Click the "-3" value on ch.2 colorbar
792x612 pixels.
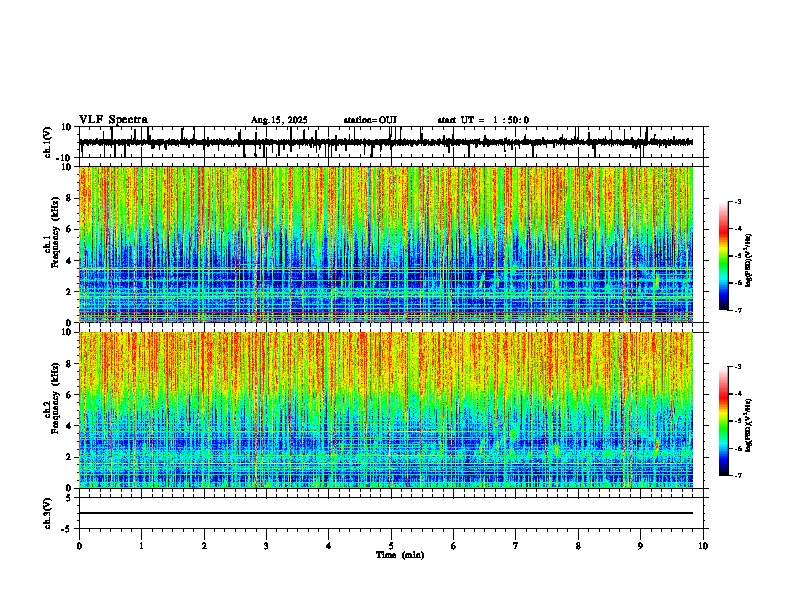[x=738, y=367]
